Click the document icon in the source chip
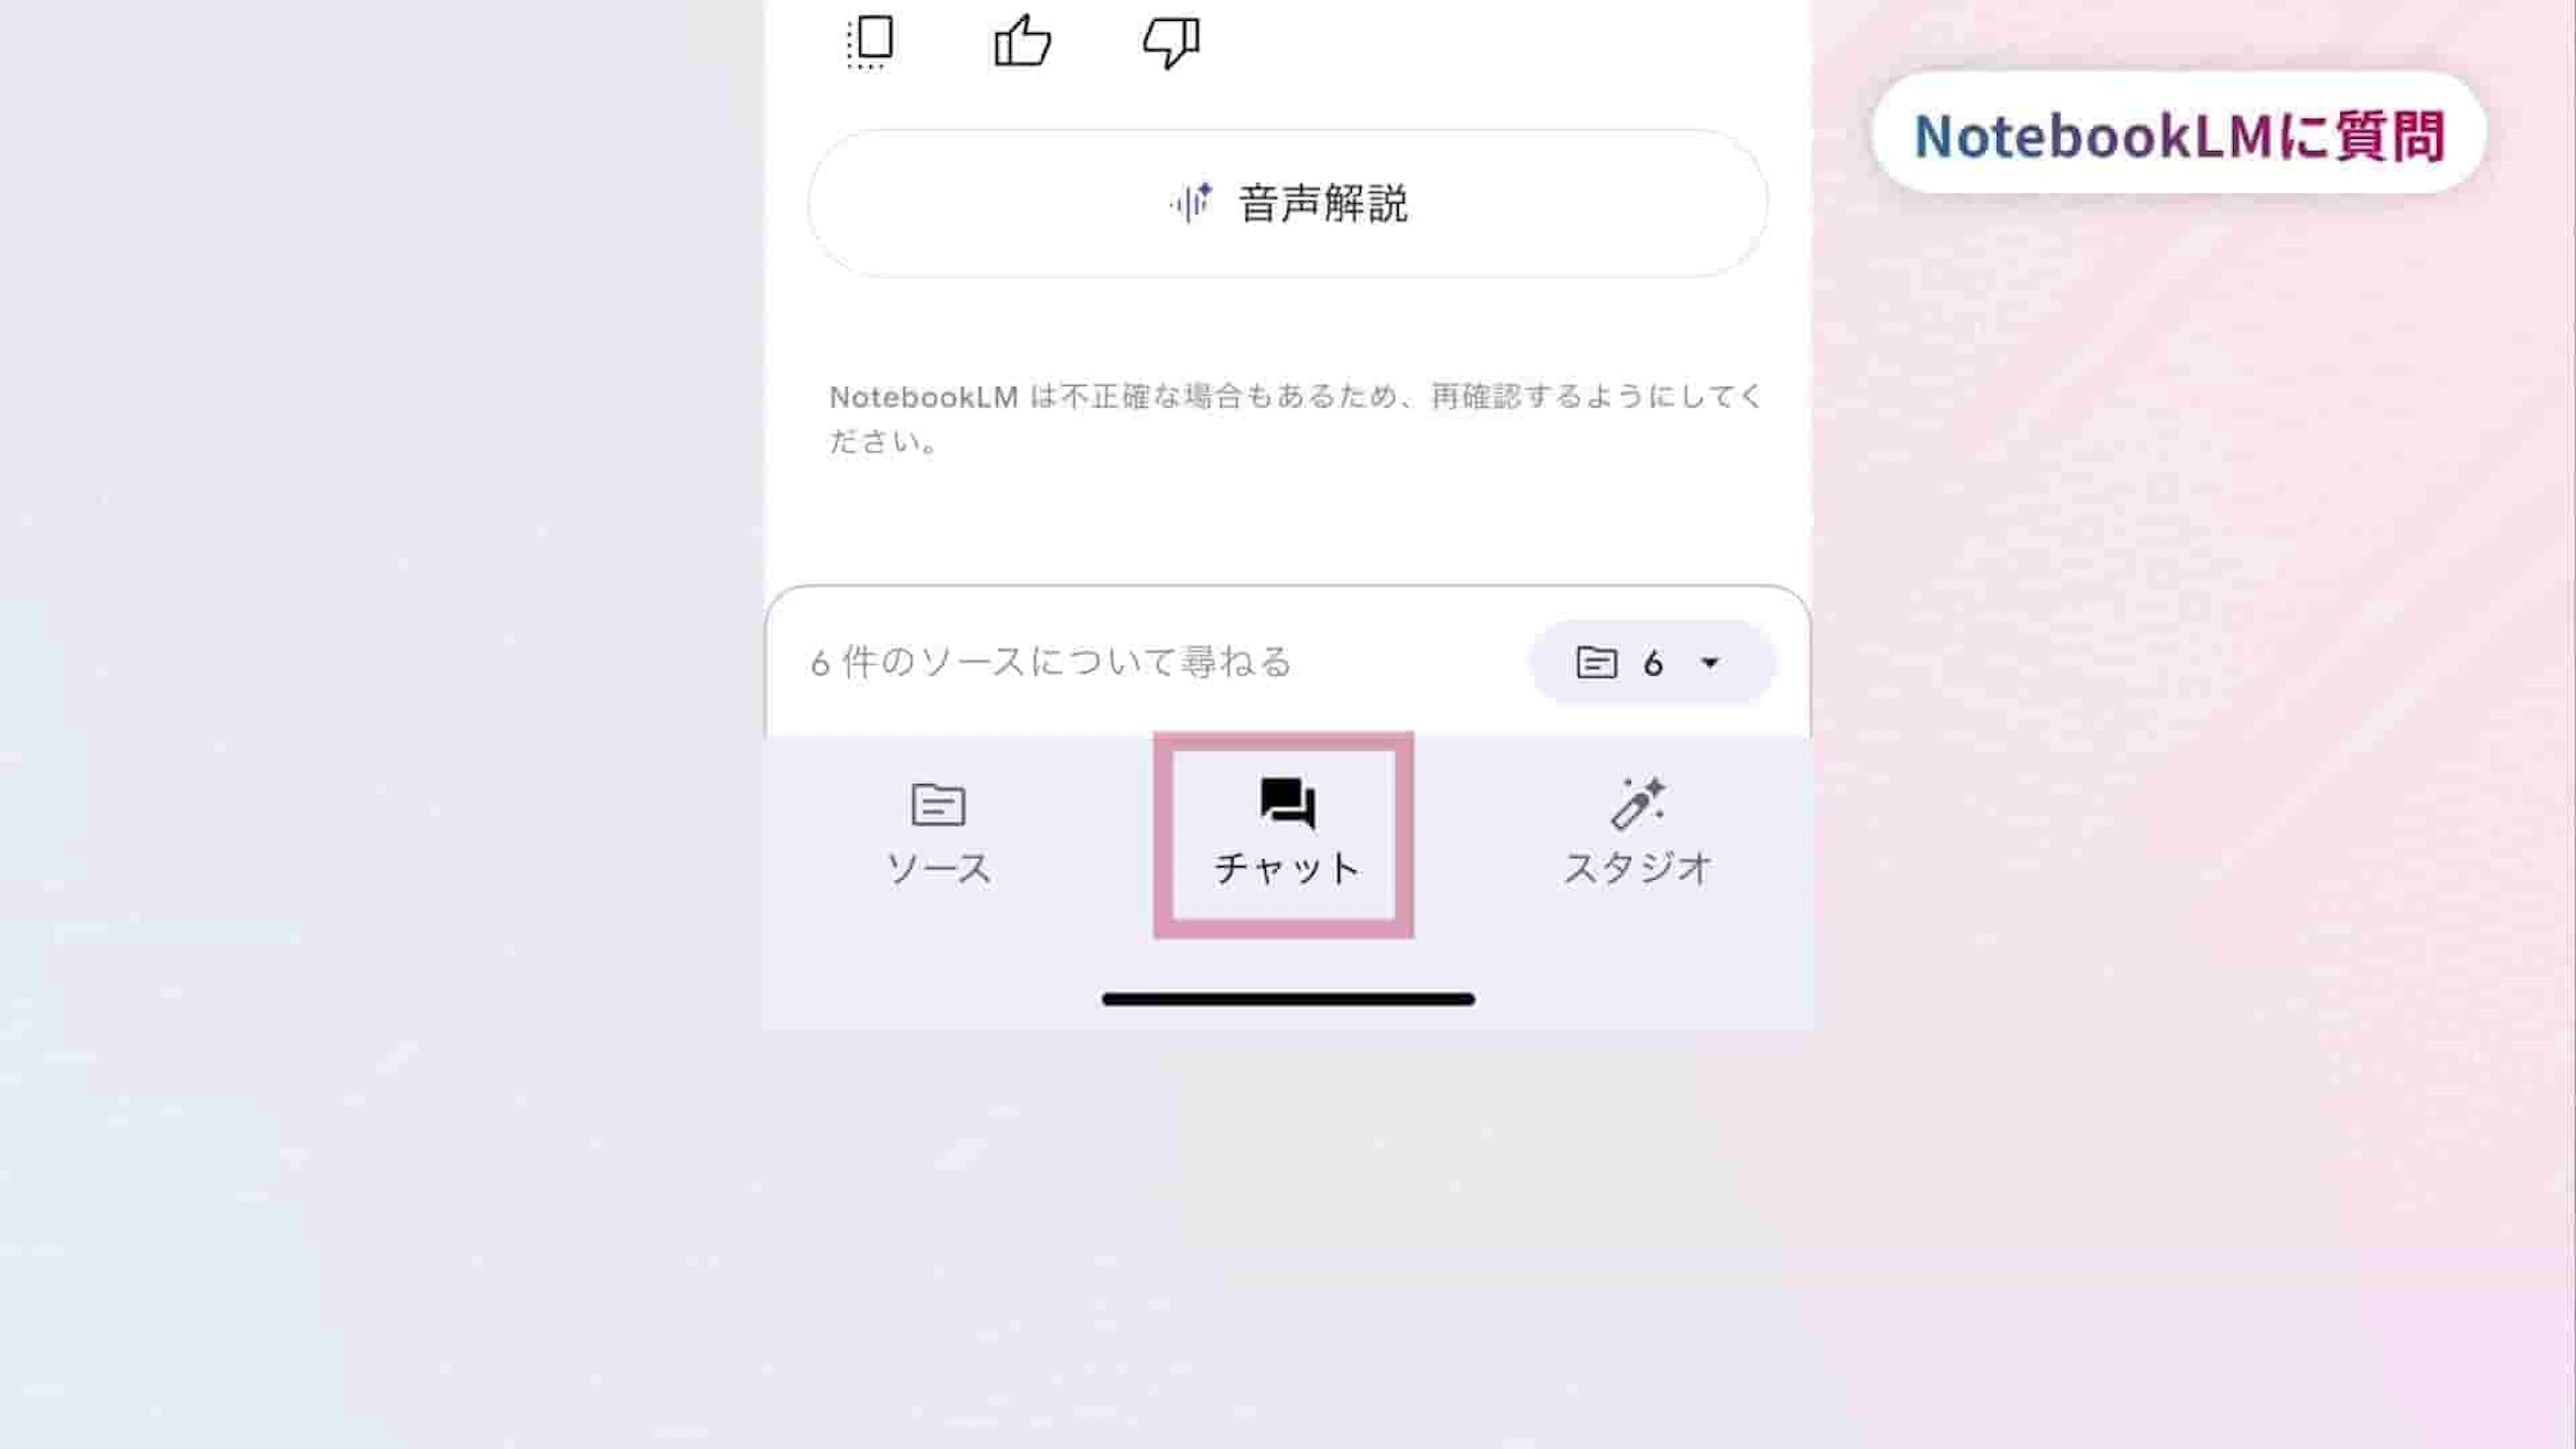The height and width of the screenshot is (1449, 2576). [x=1596, y=662]
